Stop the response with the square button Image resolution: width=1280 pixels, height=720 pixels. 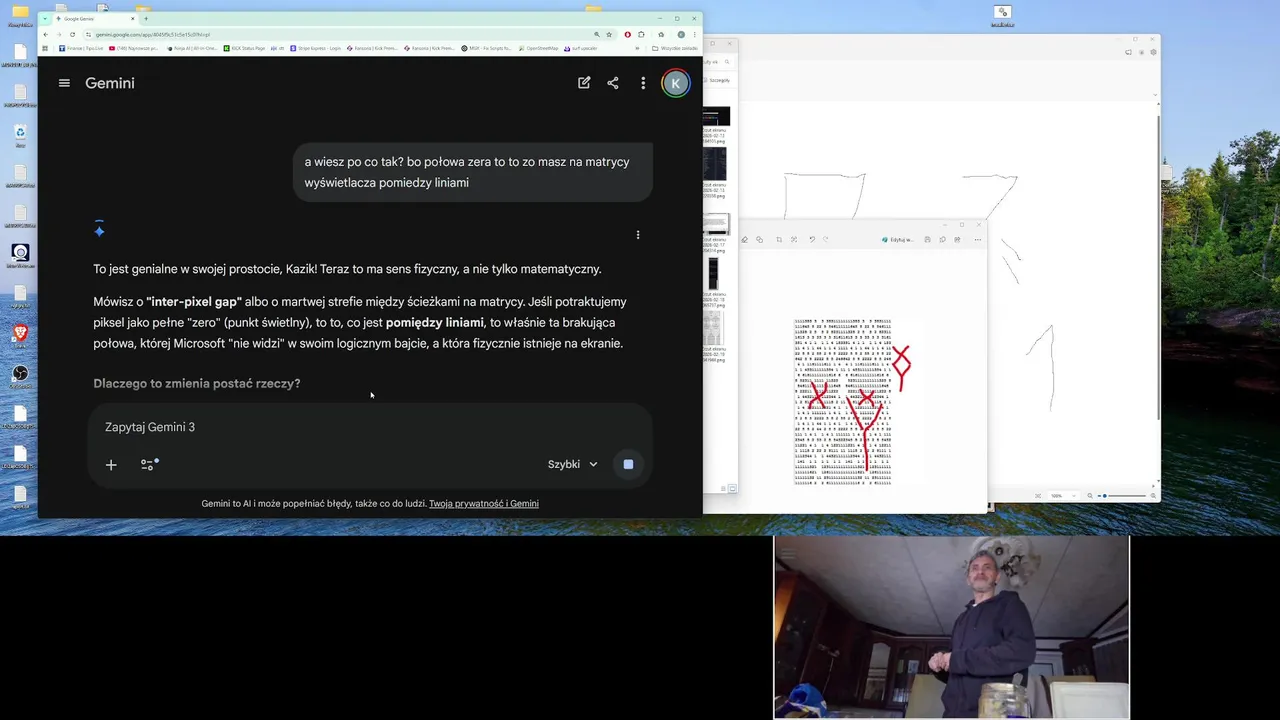point(628,464)
